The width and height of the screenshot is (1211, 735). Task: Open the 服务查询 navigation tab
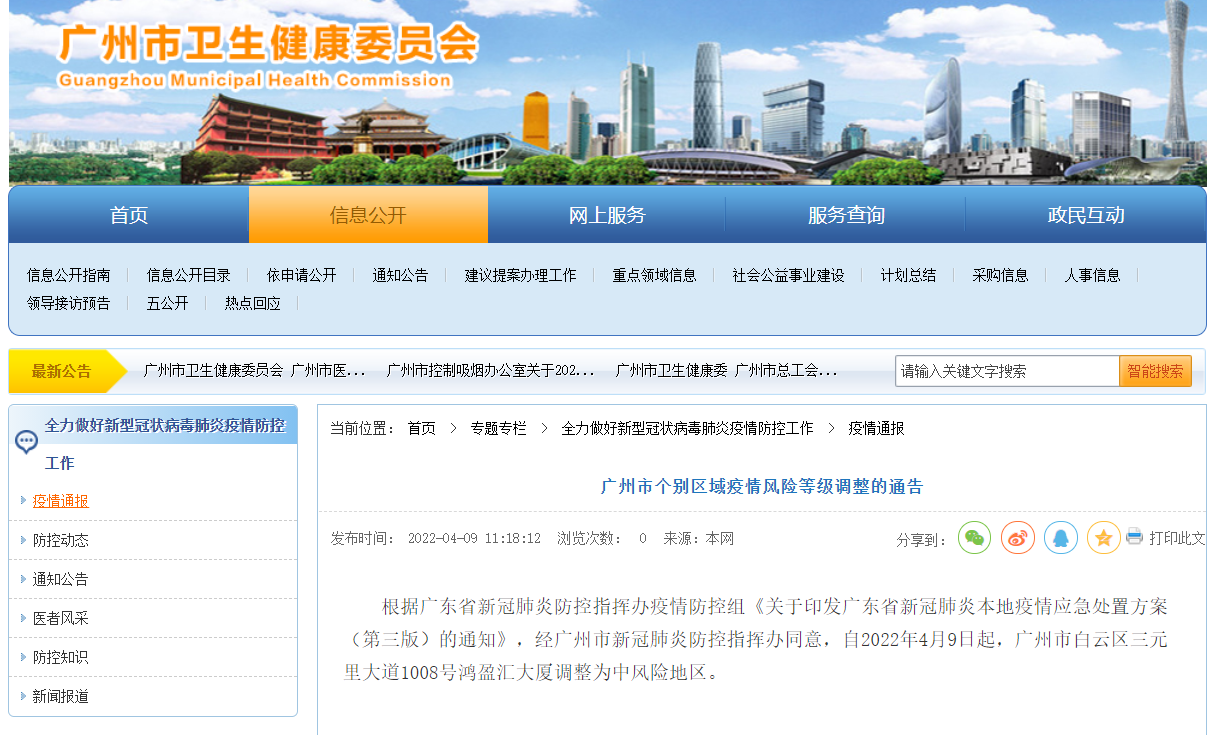click(846, 215)
